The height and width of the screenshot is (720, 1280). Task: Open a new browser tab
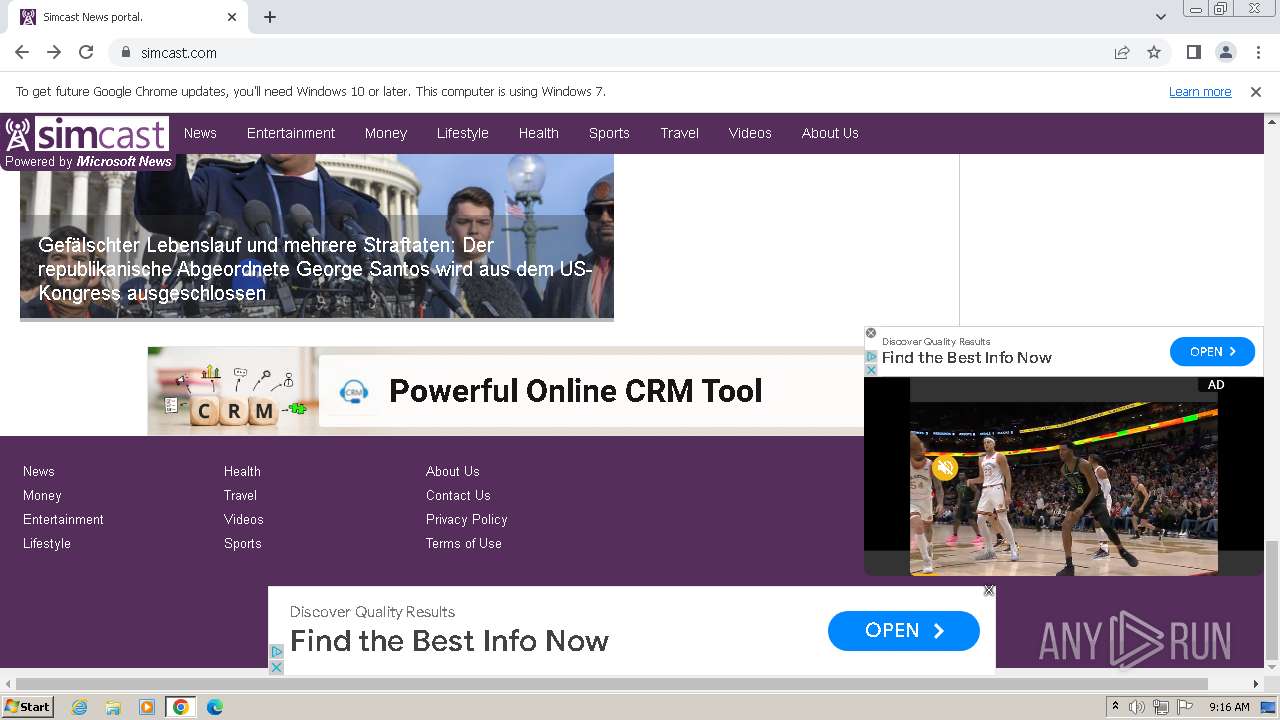pos(270,17)
